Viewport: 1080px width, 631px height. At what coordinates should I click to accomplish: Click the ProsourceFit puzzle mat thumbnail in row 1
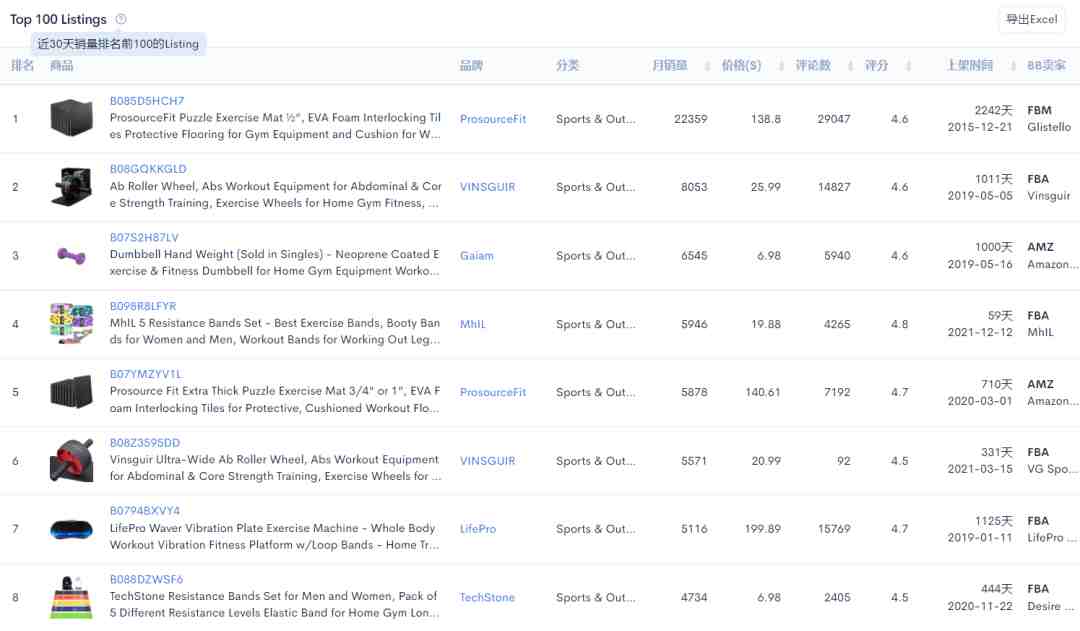pyautogui.click(x=71, y=118)
